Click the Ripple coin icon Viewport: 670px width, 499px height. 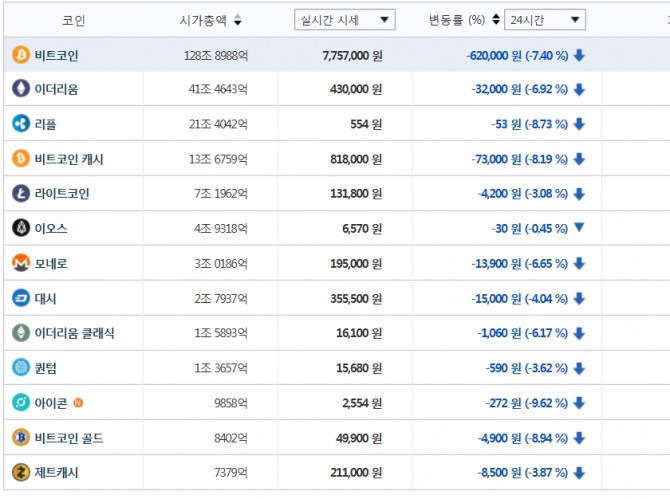[x=20, y=124]
